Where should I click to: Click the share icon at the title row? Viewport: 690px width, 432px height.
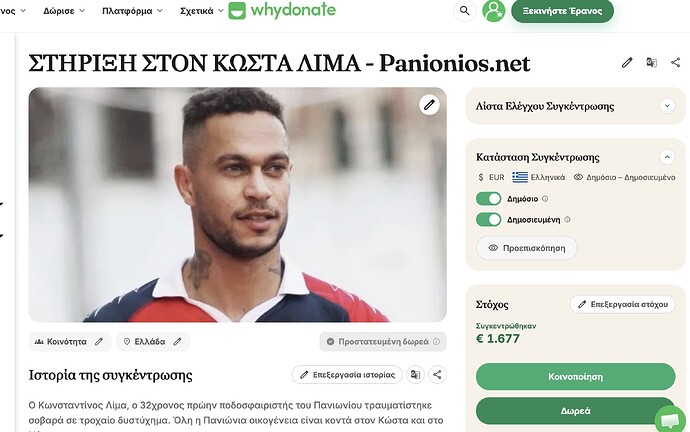(675, 62)
